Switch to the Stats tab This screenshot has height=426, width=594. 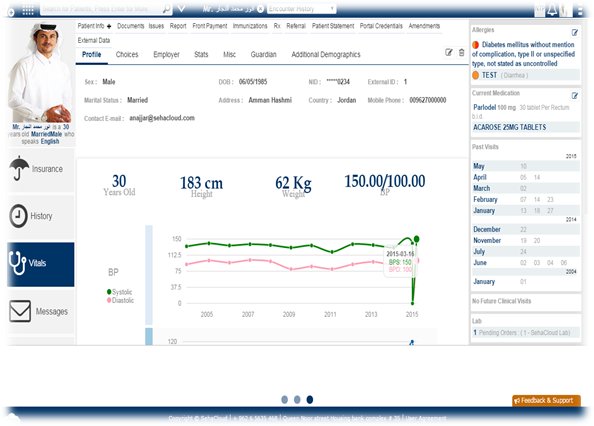coord(201,55)
